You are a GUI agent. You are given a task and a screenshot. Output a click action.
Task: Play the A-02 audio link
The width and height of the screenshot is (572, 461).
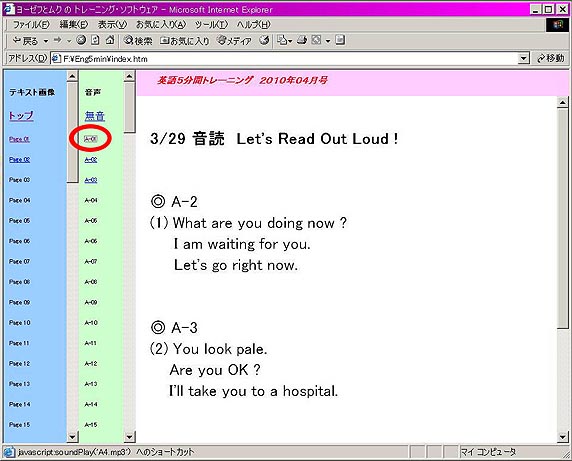[91, 160]
